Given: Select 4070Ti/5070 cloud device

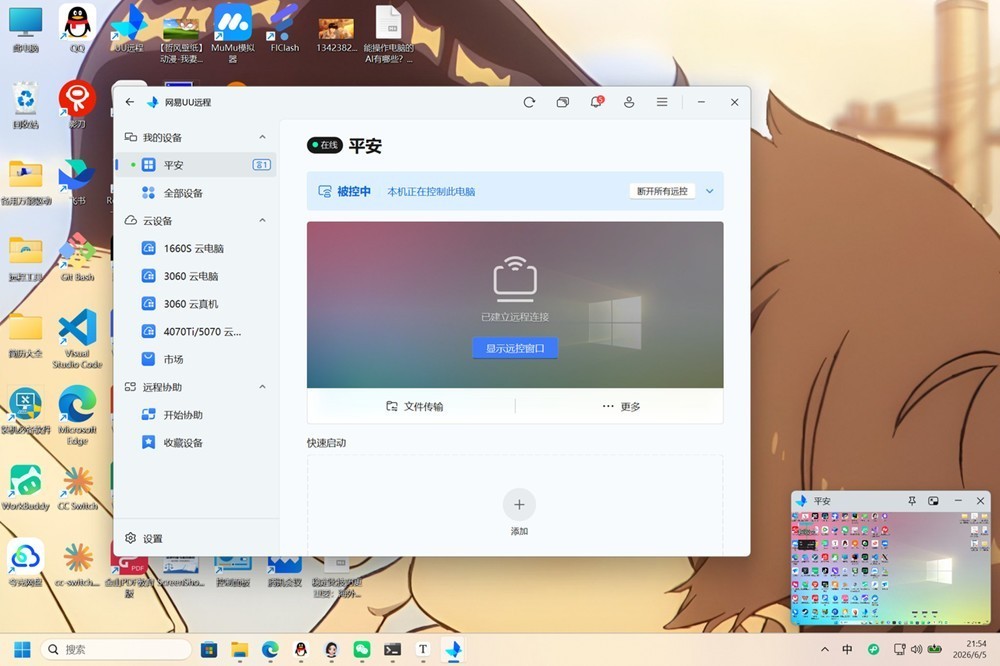Looking at the screenshot, I should (196, 332).
